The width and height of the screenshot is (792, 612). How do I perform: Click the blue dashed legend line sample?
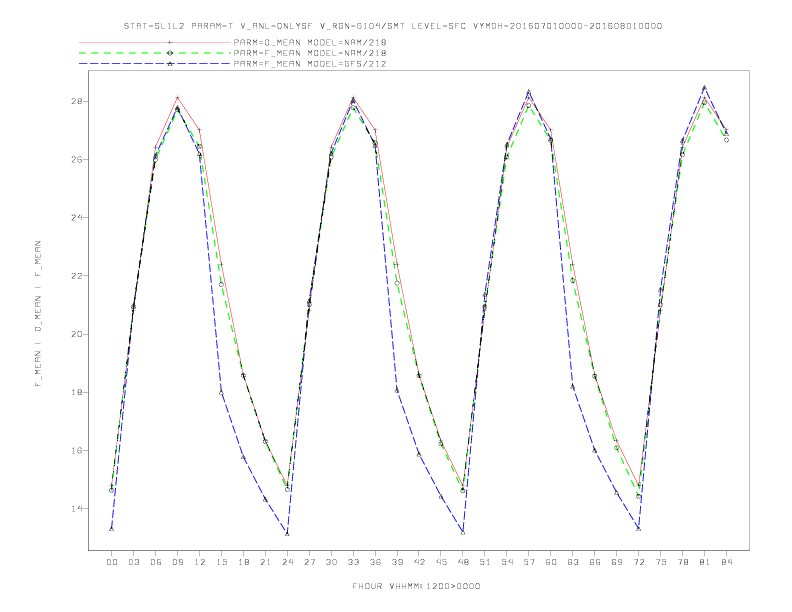[155, 64]
